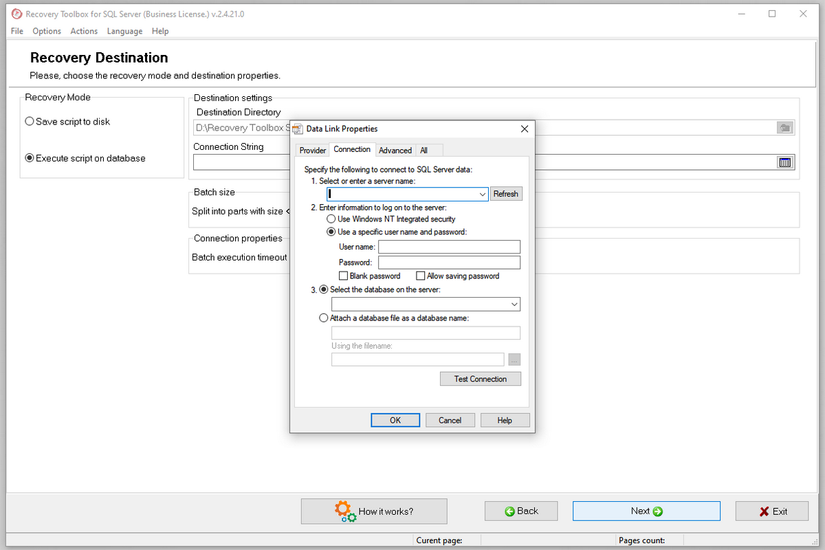This screenshot has width=825, height=550.
Task: Confirm dialog with OK button
Action: [395, 420]
